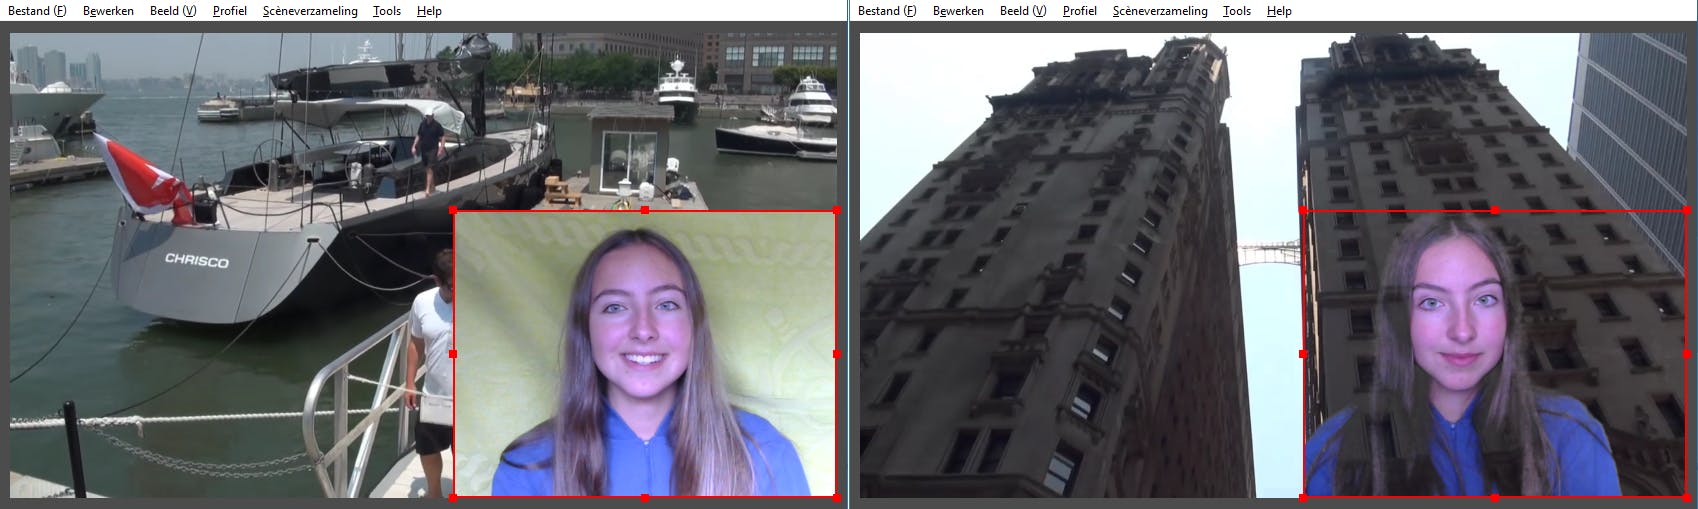Open the Bewerken menu in the left window
Image resolution: width=1698 pixels, height=509 pixels.
point(109,11)
